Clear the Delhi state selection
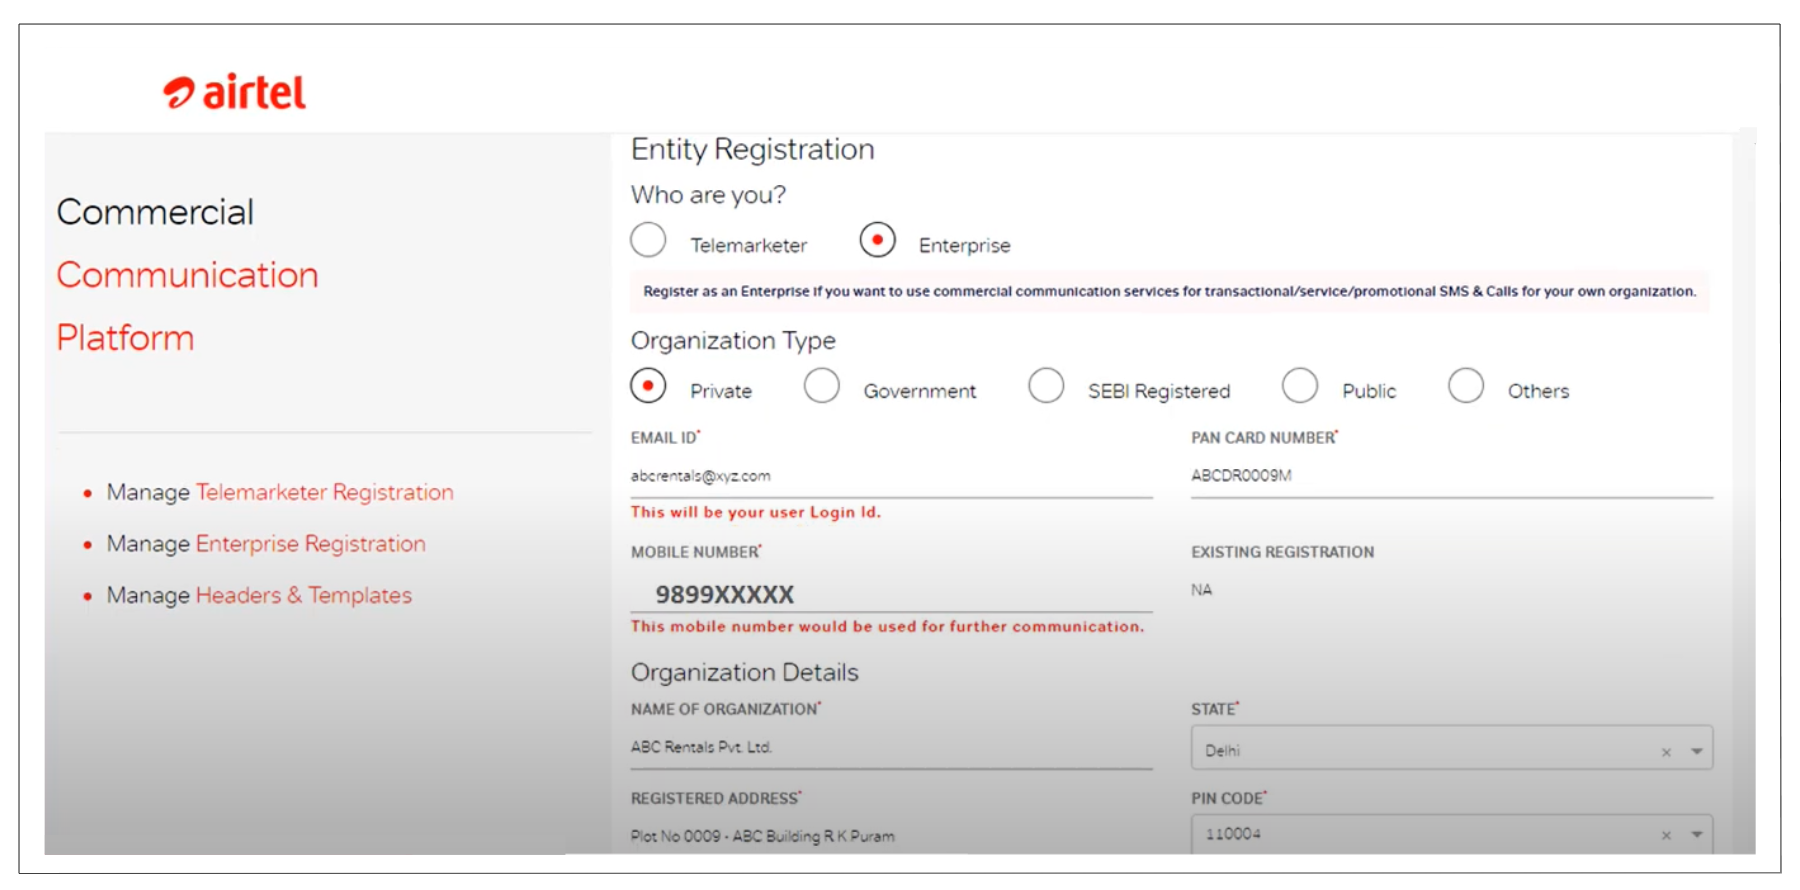The height and width of the screenshot is (890, 1800). 1666,752
